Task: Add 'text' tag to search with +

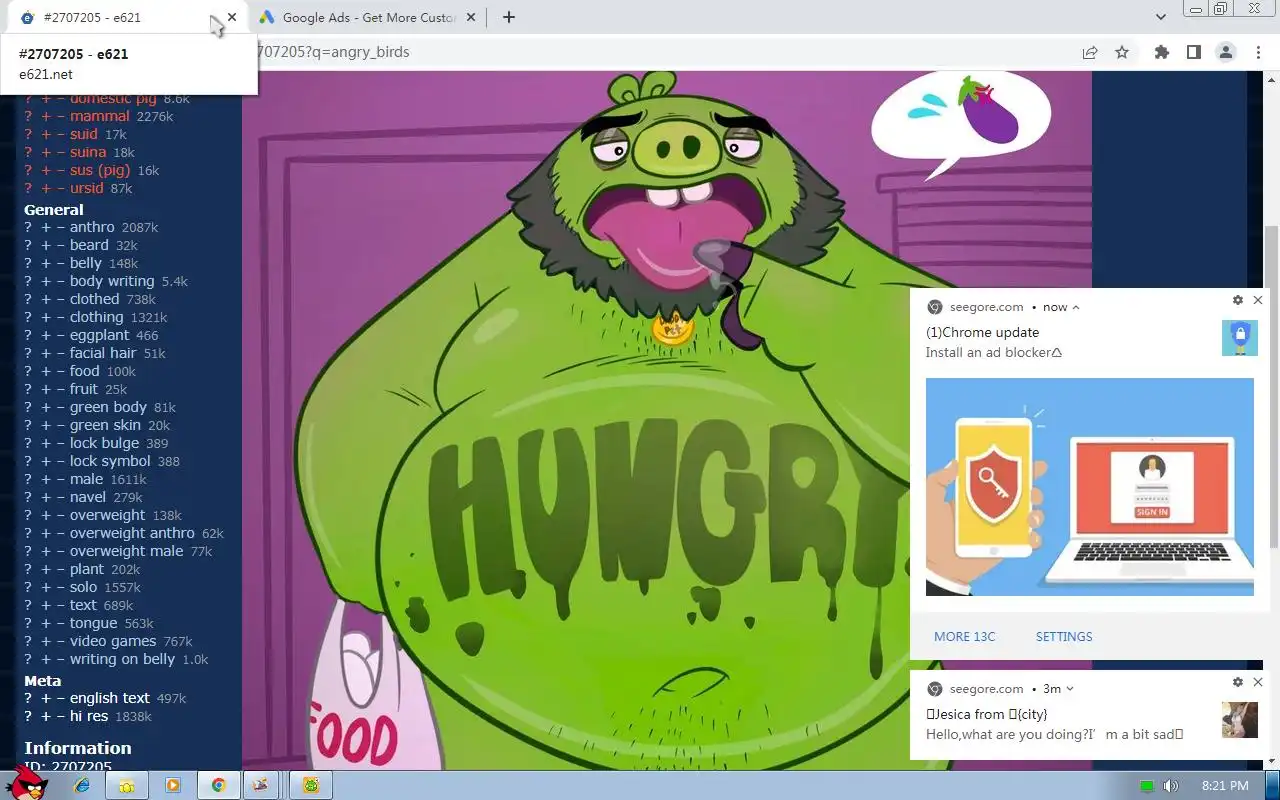Action: tap(46, 605)
